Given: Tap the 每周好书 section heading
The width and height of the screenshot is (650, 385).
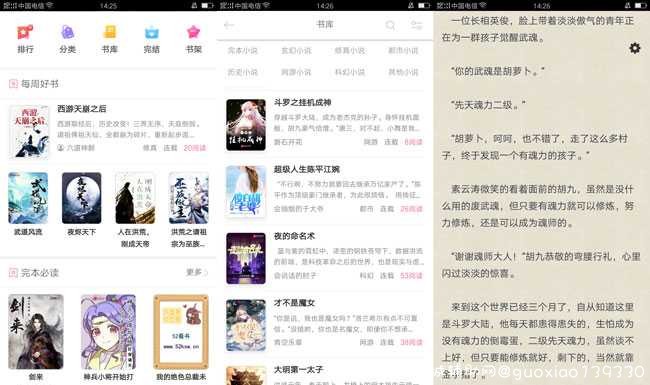Looking at the screenshot, I should click(34, 84).
